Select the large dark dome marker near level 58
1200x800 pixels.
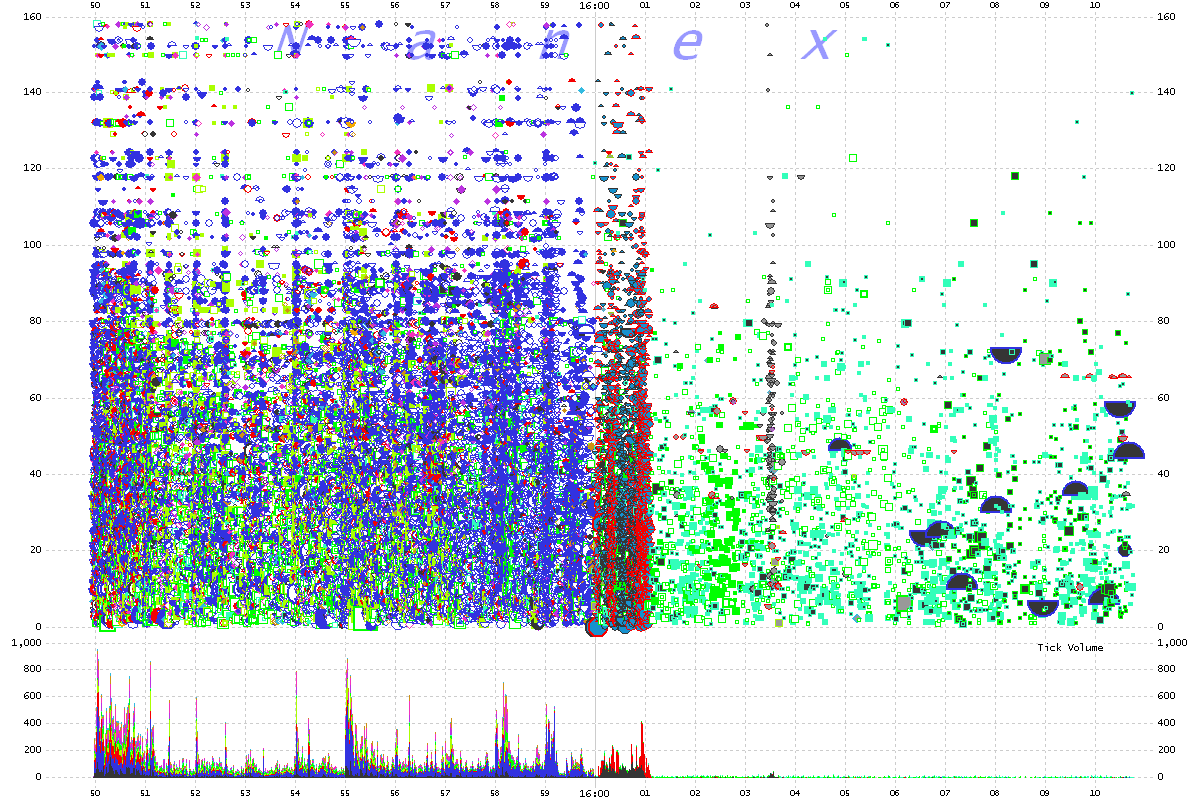1120,409
